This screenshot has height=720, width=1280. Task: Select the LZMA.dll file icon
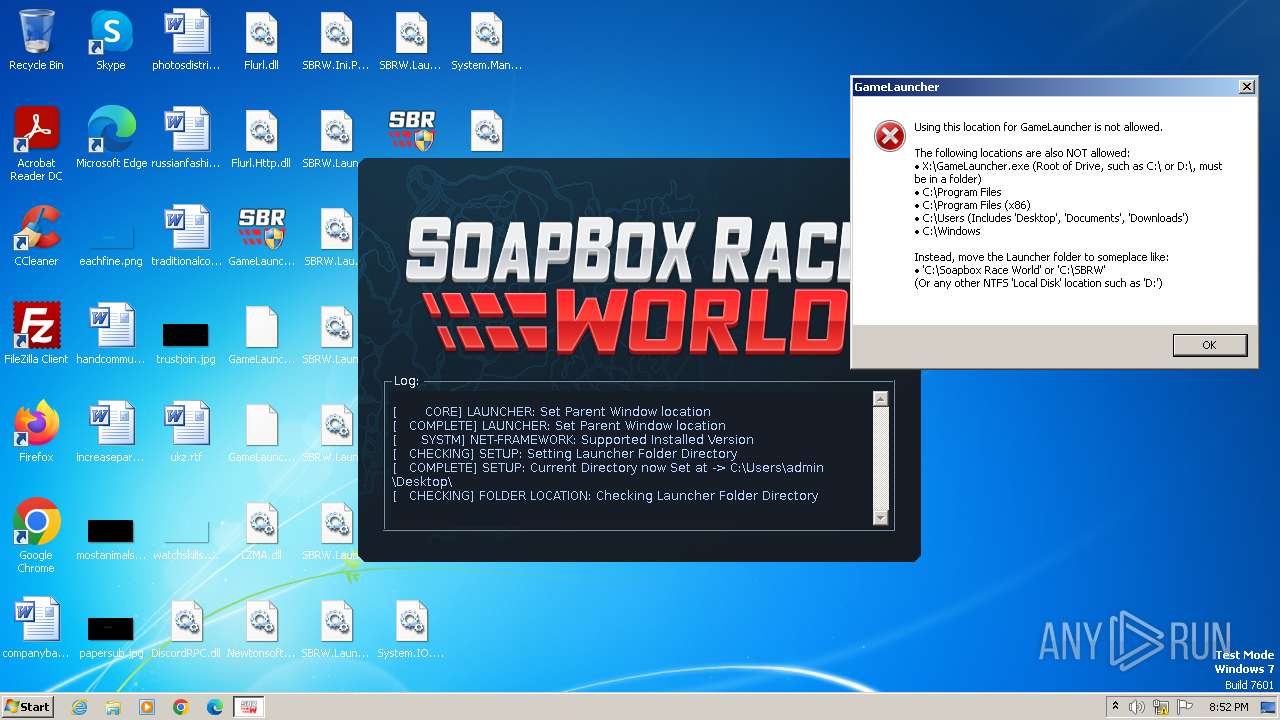[261, 531]
